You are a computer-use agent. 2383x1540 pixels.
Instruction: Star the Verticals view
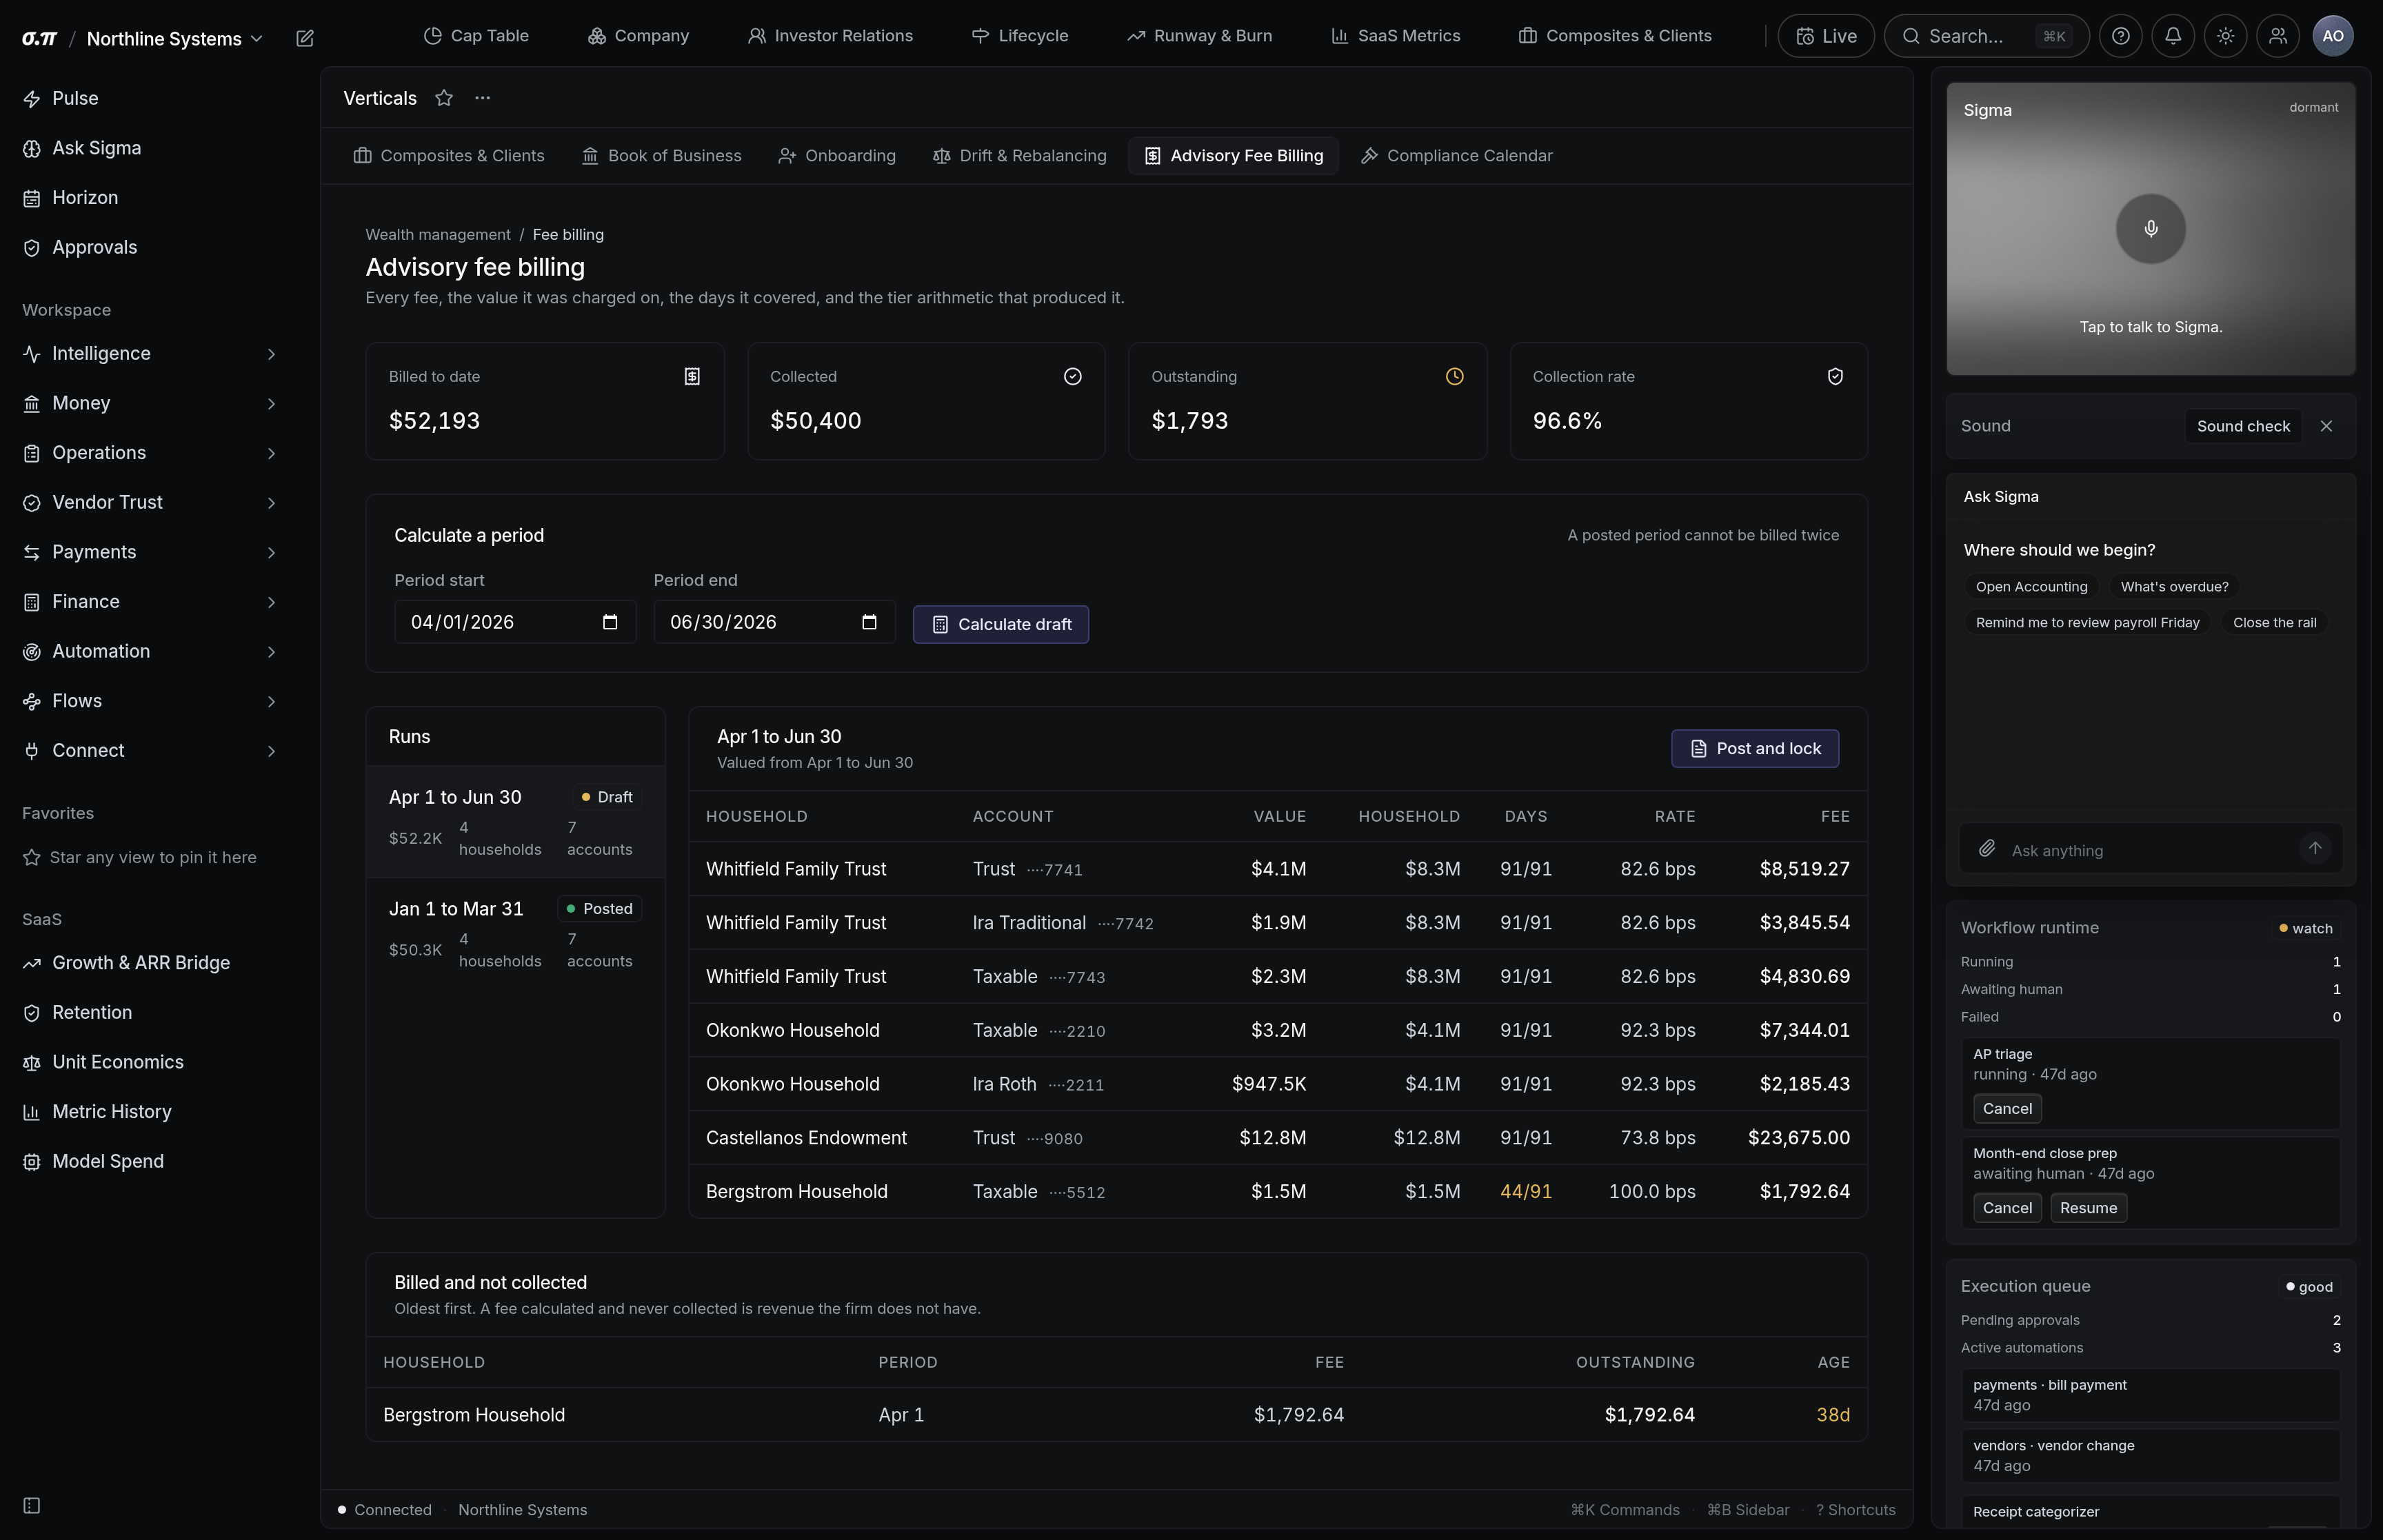tap(444, 98)
